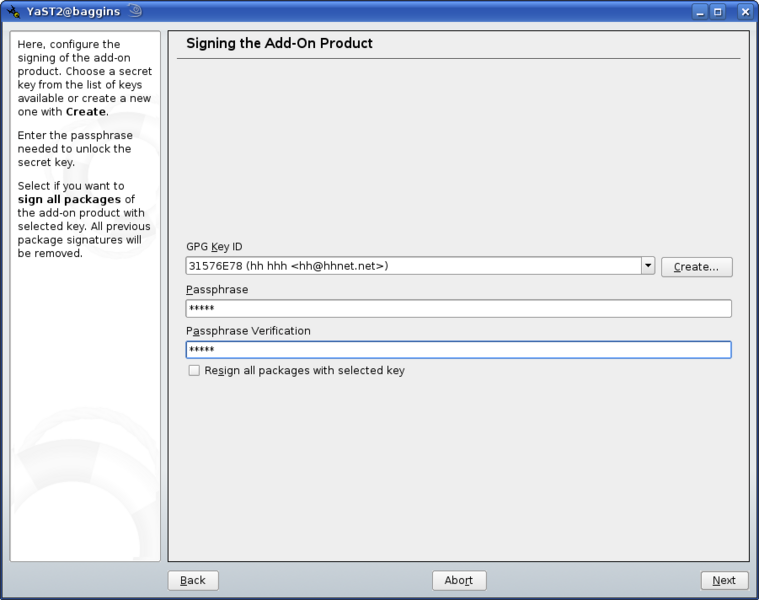Click the bold Create word in help text
Image resolution: width=759 pixels, height=600 pixels.
point(85,112)
